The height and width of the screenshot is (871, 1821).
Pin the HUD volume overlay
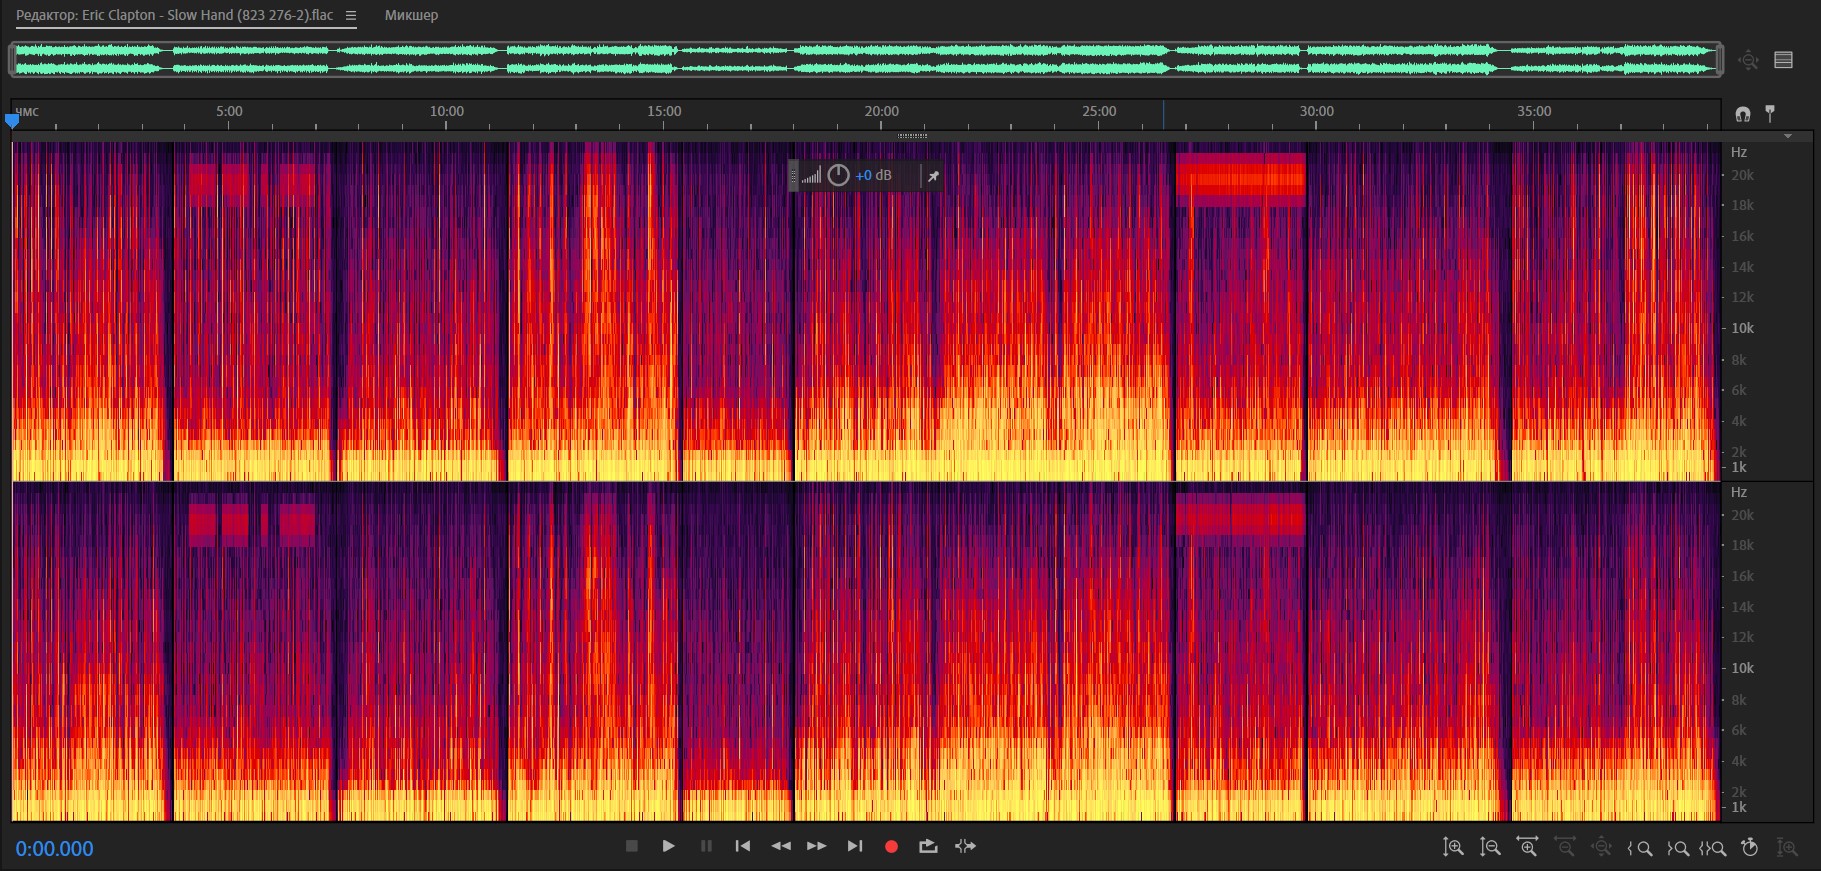(933, 176)
